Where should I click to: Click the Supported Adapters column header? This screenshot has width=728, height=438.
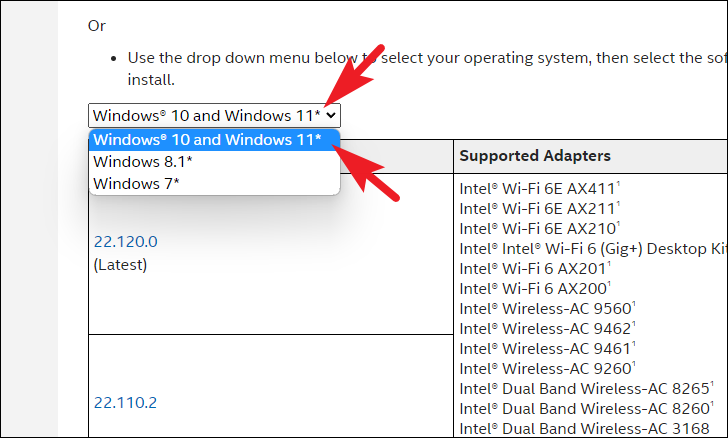point(535,156)
